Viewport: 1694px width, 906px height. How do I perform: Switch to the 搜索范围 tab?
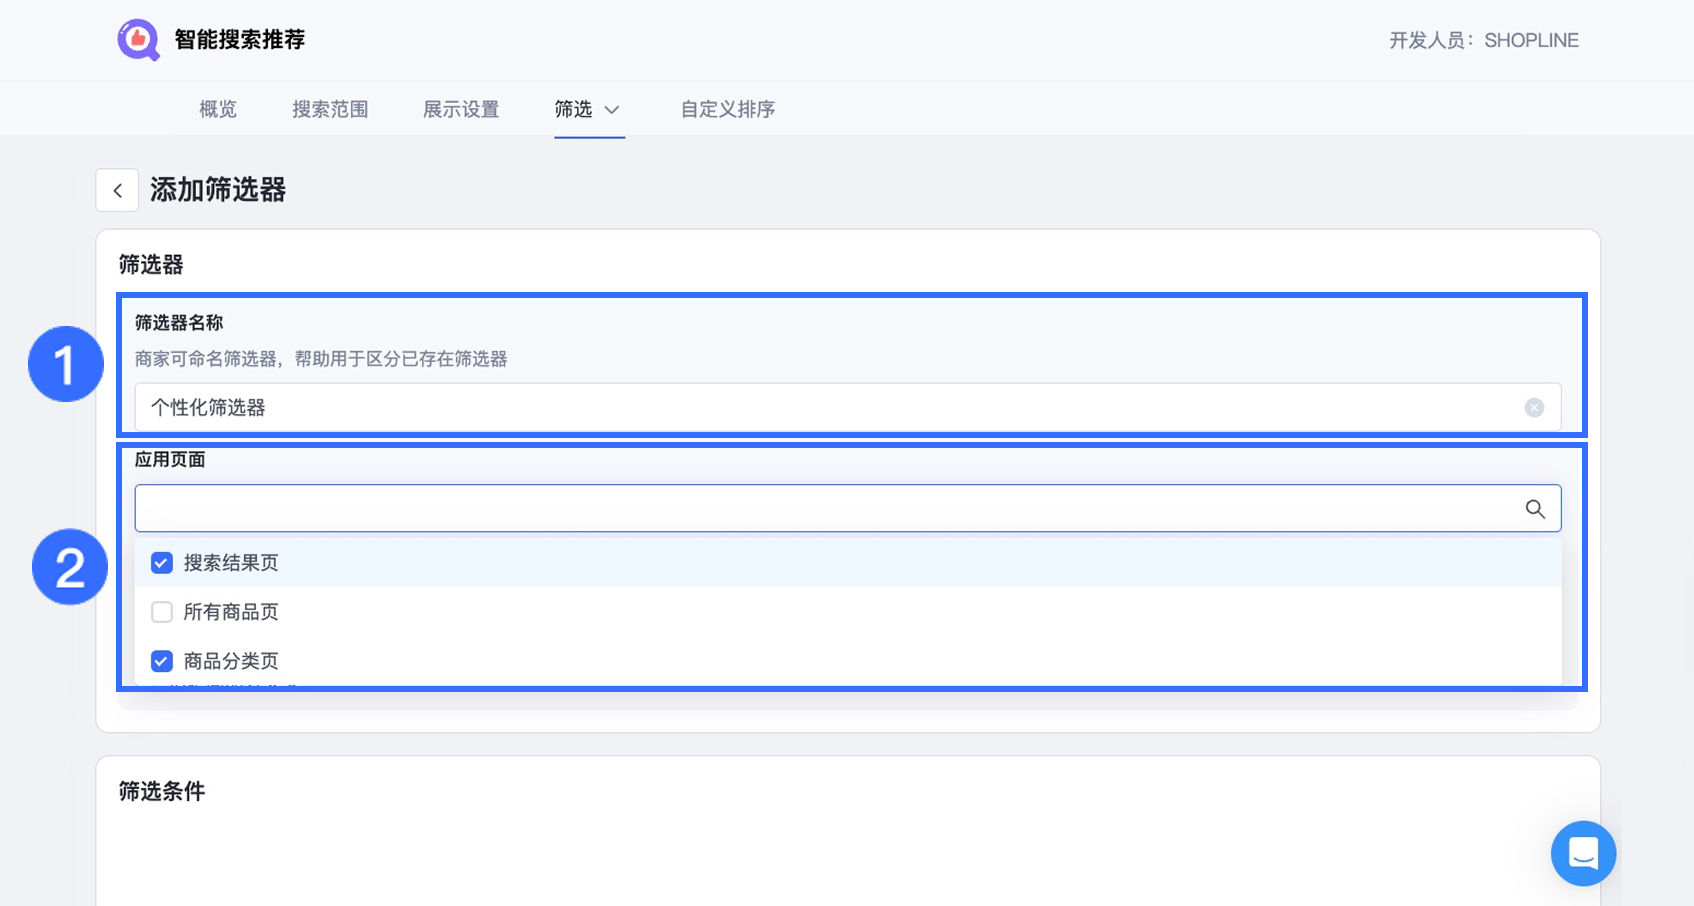pos(330,109)
